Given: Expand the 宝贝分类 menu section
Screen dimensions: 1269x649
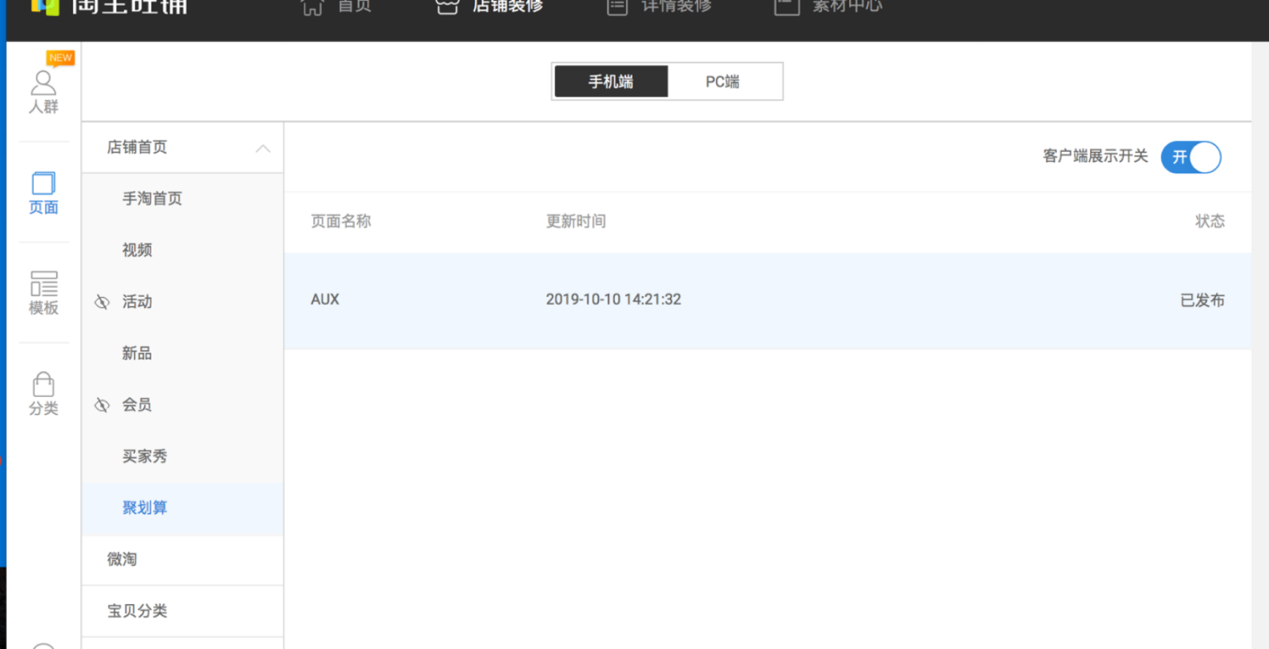Looking at the screenshot, I should point(137,611).
